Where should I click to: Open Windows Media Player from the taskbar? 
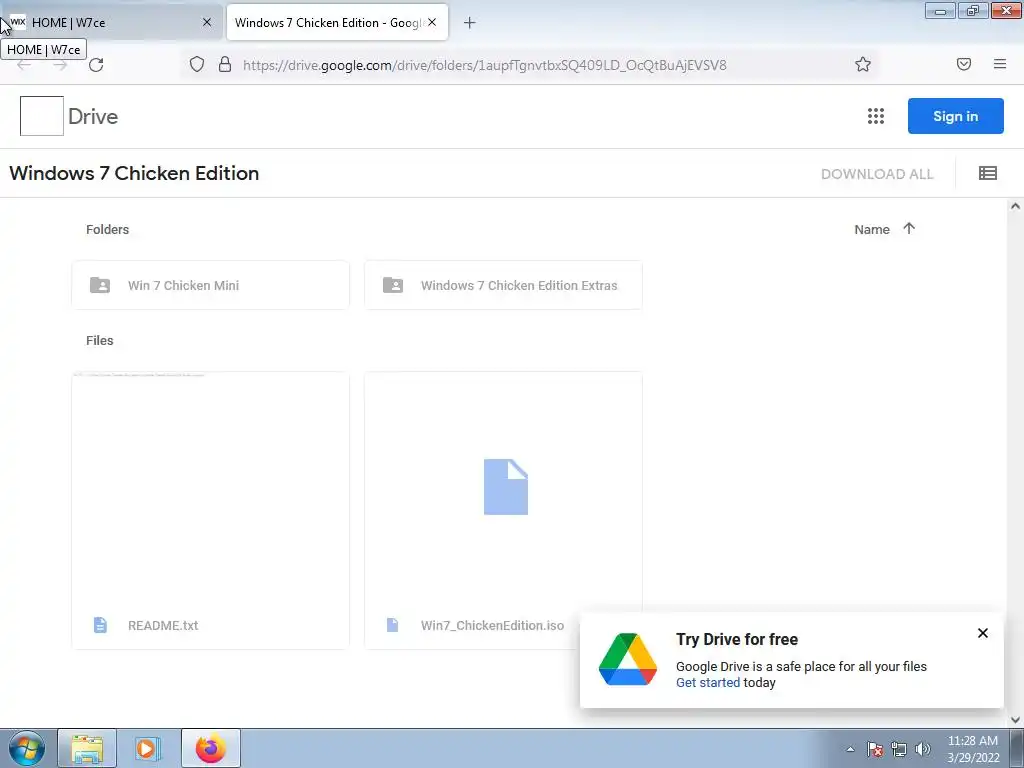(x=147, y=748)
